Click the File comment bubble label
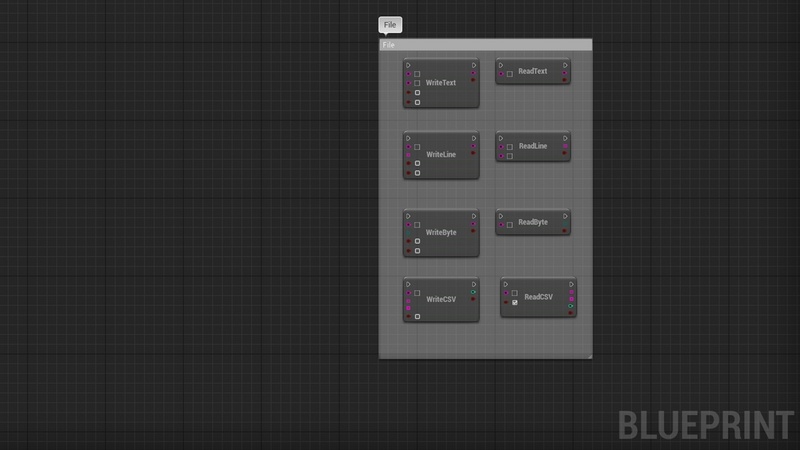The image size is (800, 450). pos(390,25)
